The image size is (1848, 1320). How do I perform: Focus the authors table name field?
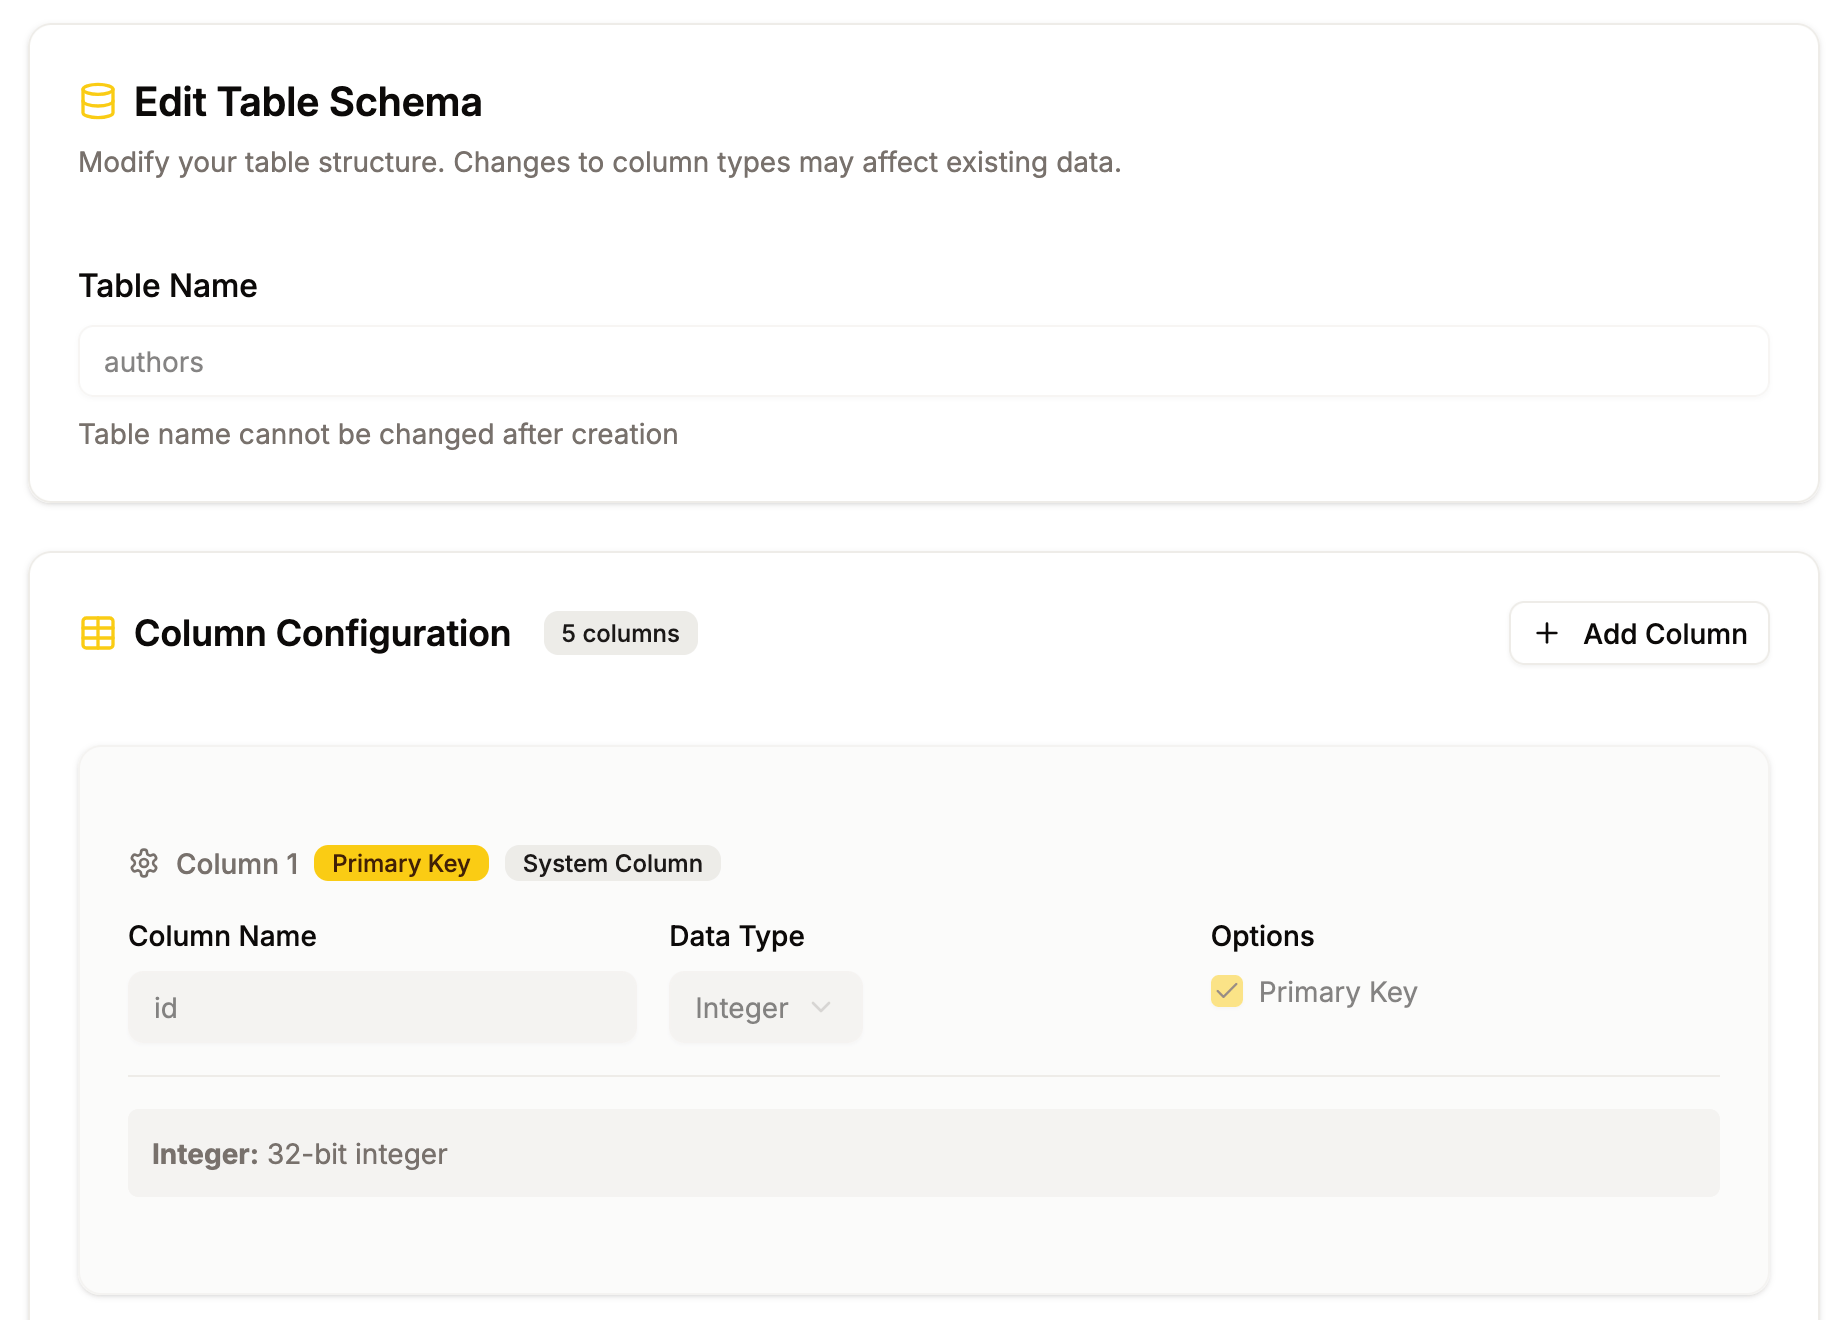[x=924, y=361]
